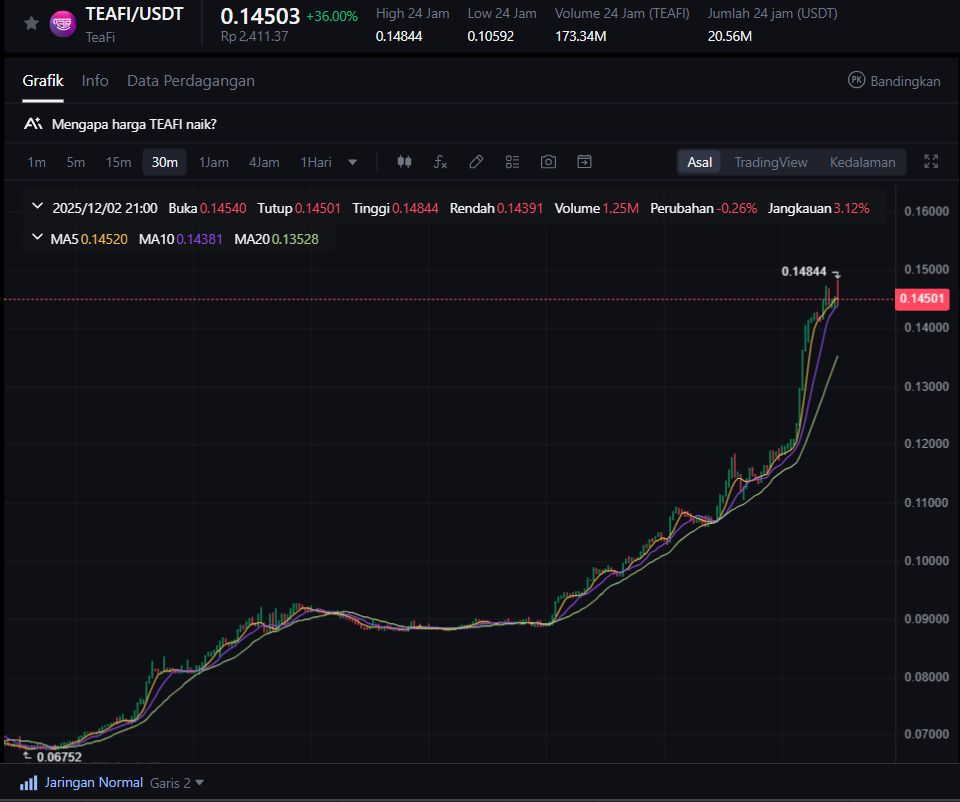Collapse the MA indicators row chevron
This screenshot has width=960, height=802.
coord(38,238)
